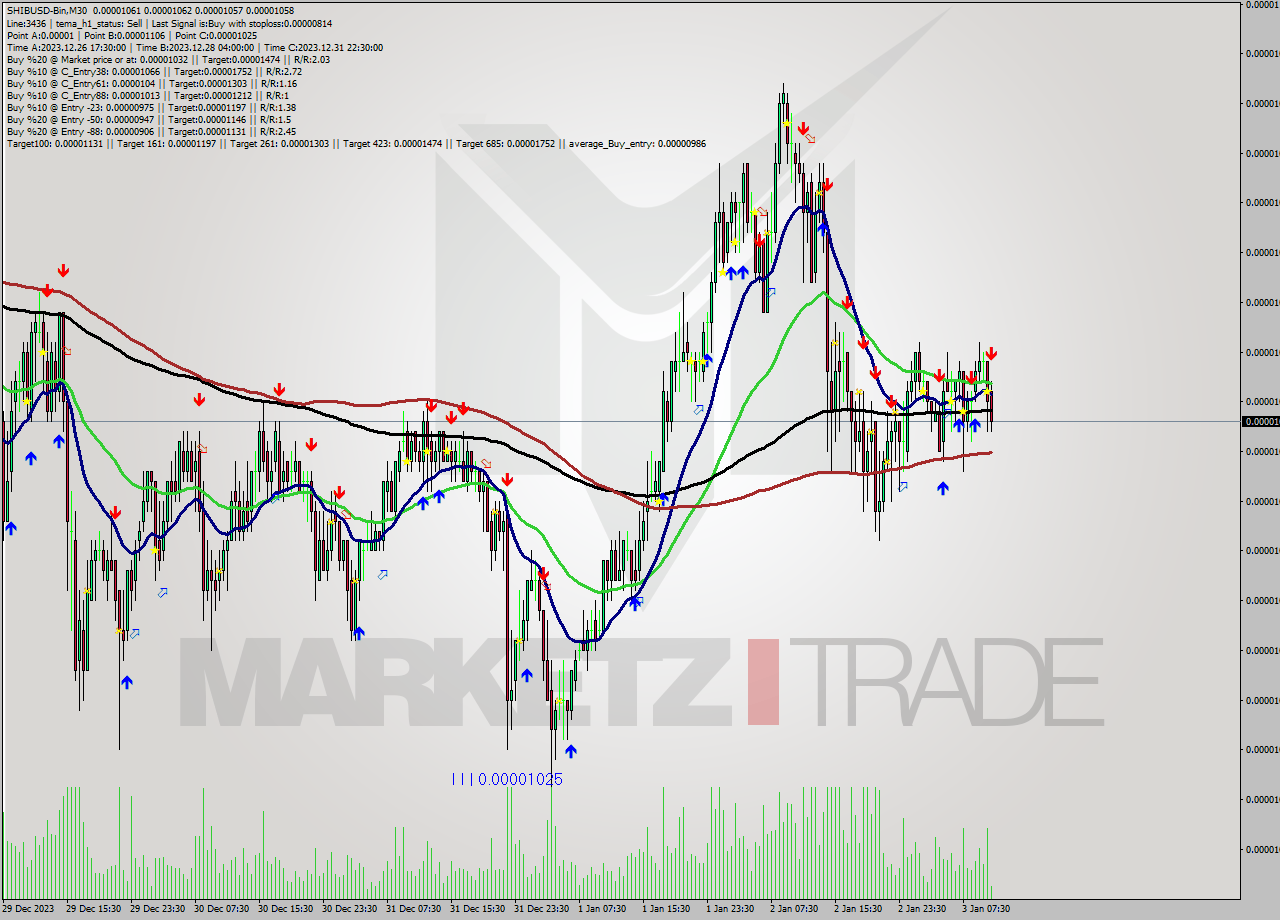
Task: Click the highlighted current price tag on the price axis
Action: coord(1260,421)
